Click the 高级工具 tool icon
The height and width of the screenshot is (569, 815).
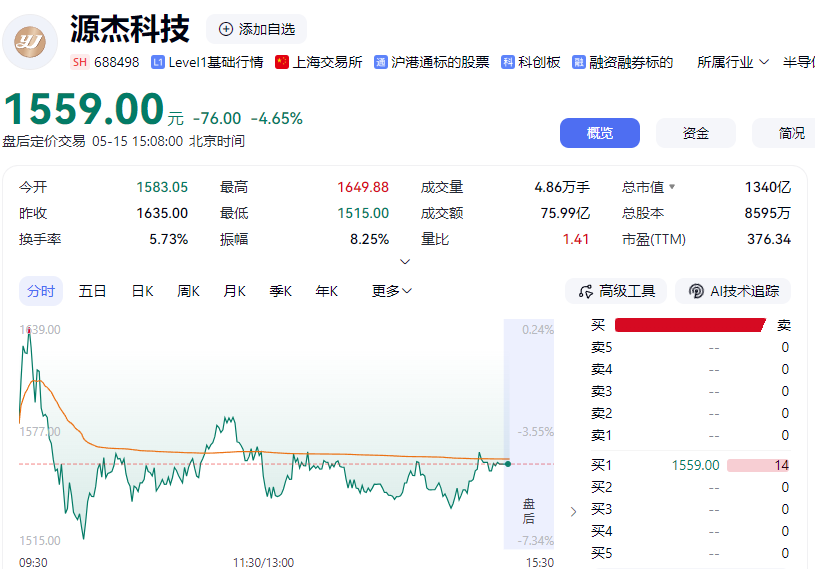[586, 292]
